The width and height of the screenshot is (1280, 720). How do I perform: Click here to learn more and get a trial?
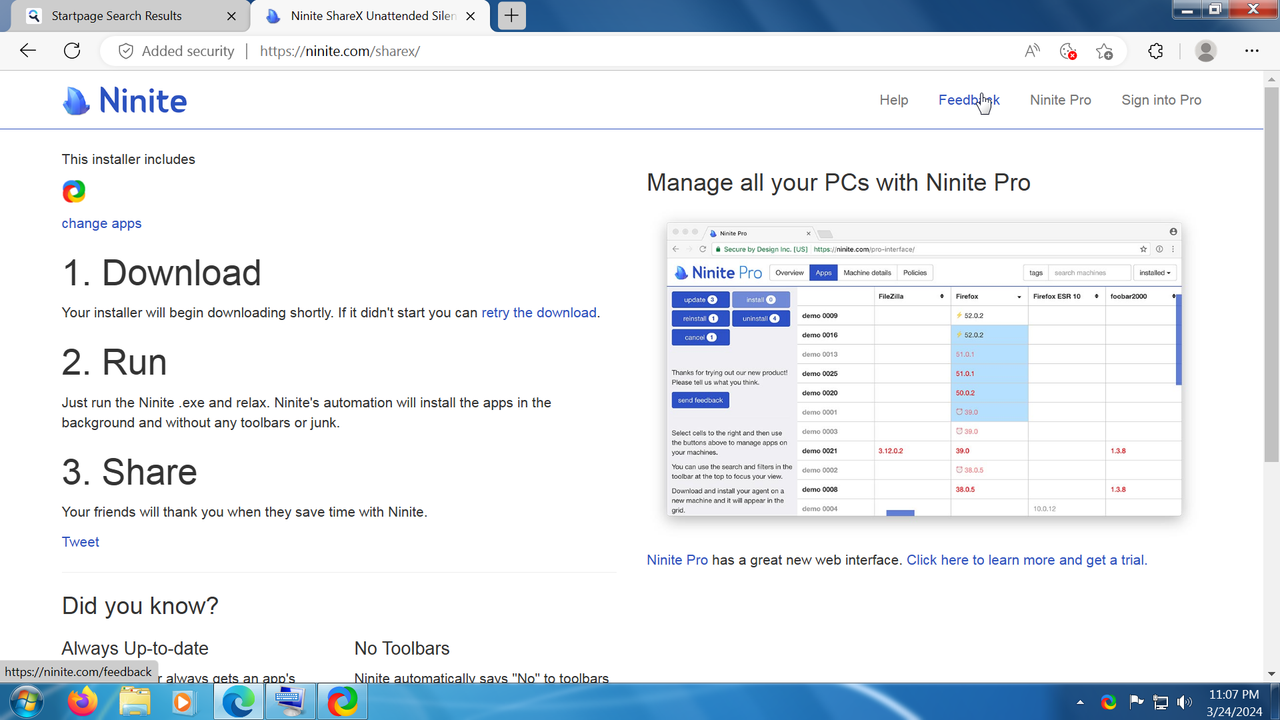(x=1027, y=560)
